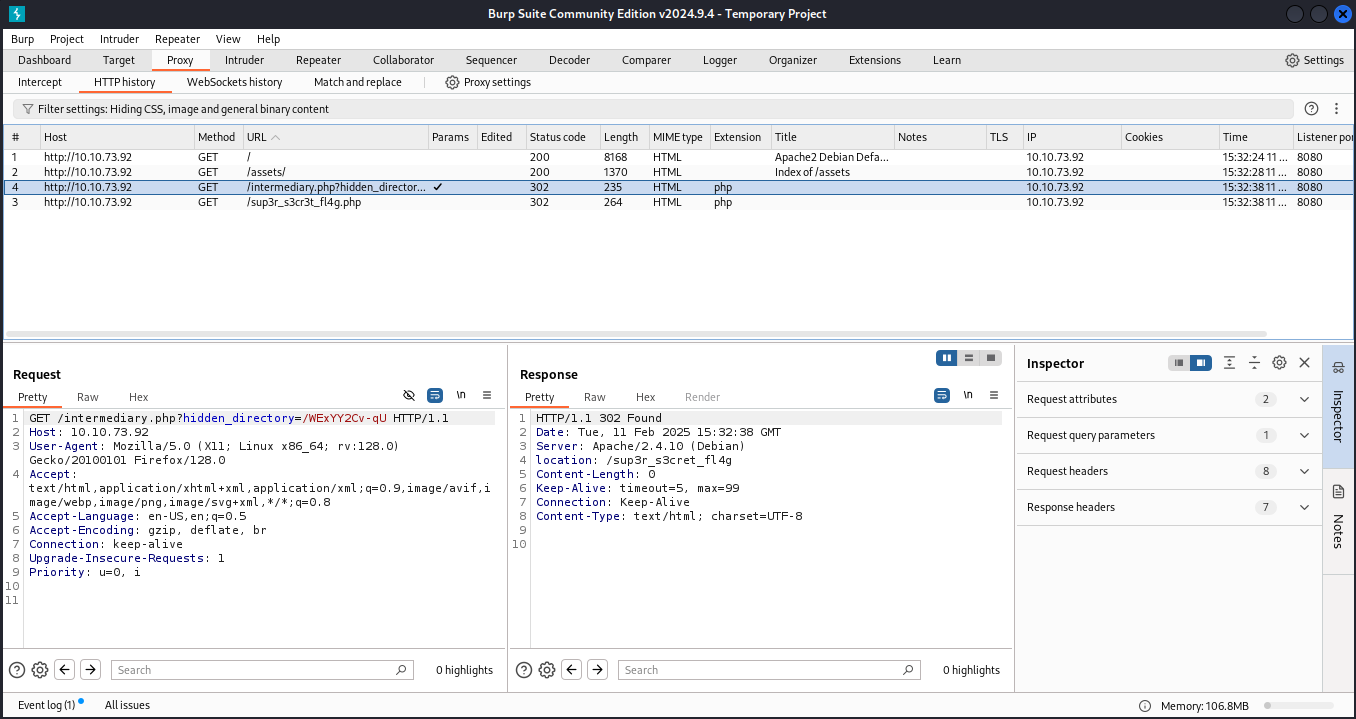Viewport: 1356px width, 719px height.
Task: Click the Inspector side tab
Action: click(1338, 407)
